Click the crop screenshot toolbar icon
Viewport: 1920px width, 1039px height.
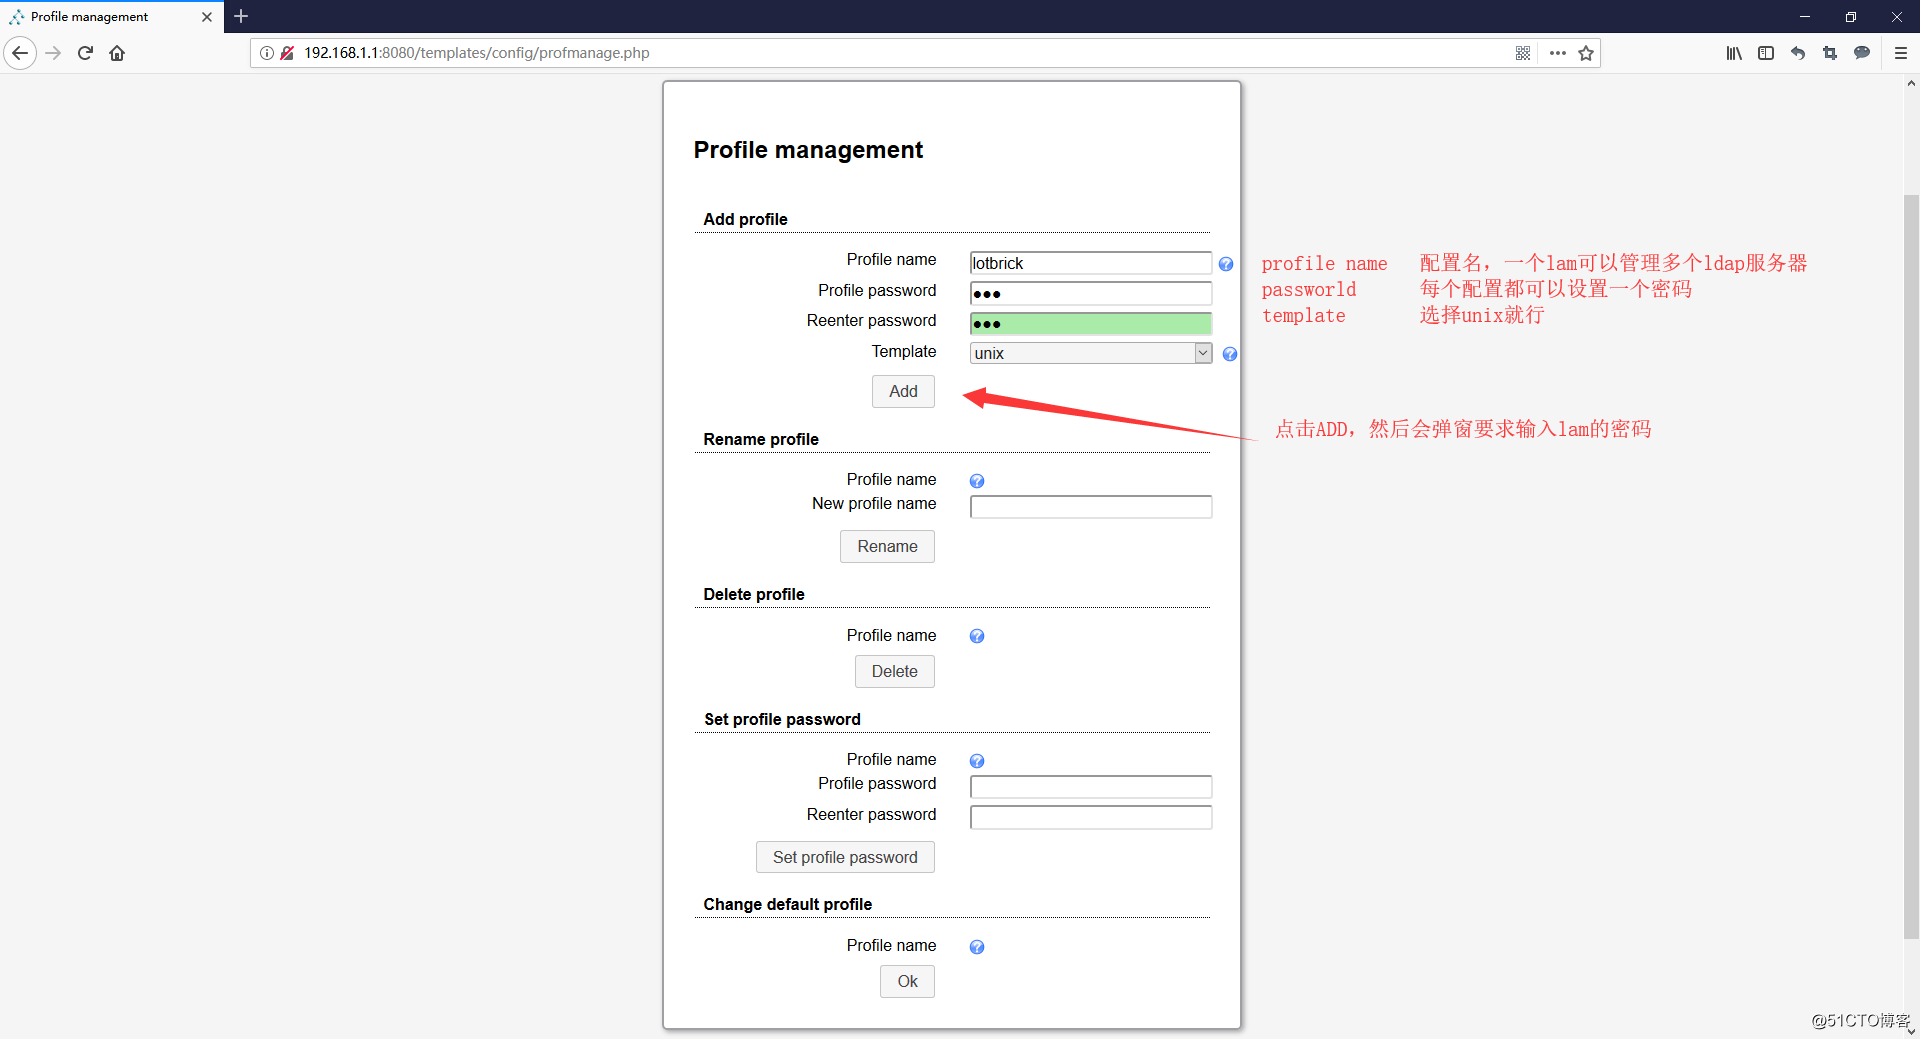[x=1830, y=53]
